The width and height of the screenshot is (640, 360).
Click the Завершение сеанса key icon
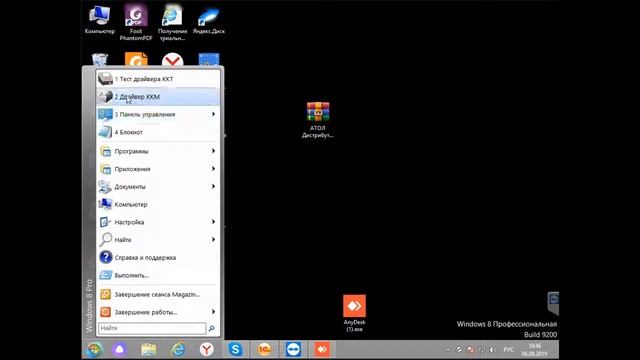pyautogui.click(x=105, y=294)
